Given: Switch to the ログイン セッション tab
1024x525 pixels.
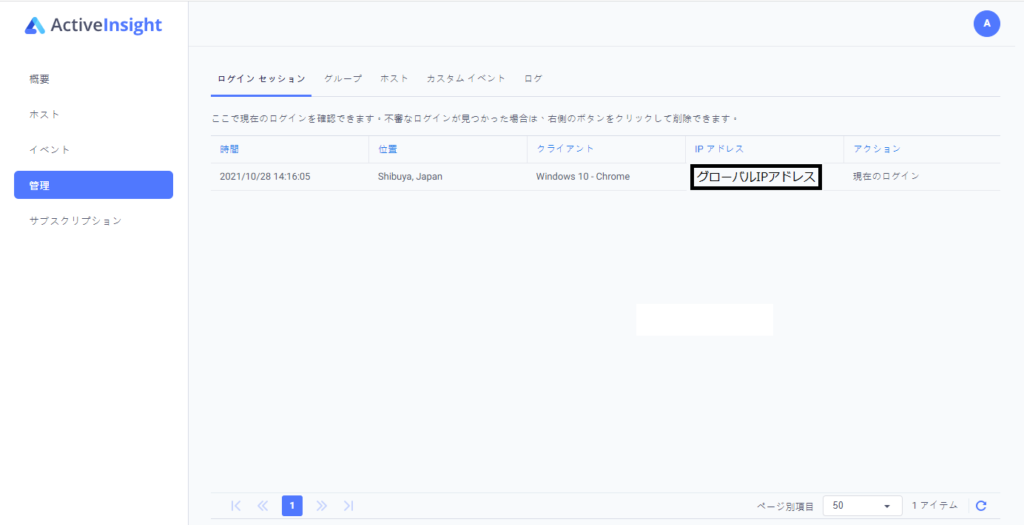Looking at the screenshot, I should pos(261,78).
